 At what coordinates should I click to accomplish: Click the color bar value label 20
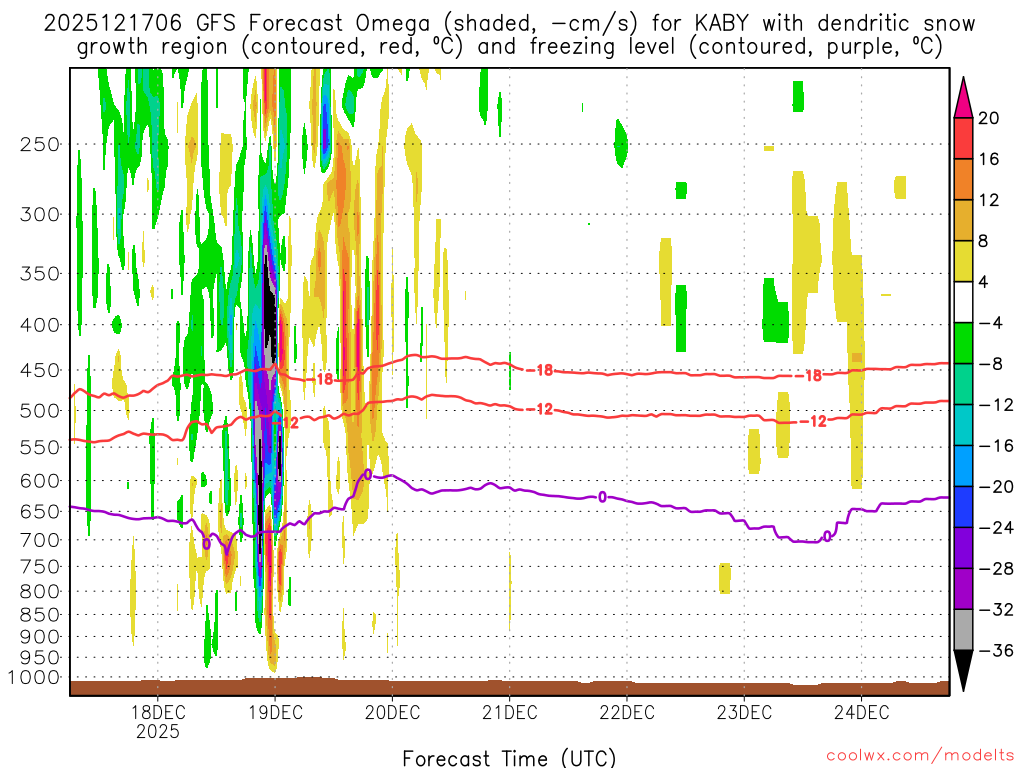pos(989,118)
